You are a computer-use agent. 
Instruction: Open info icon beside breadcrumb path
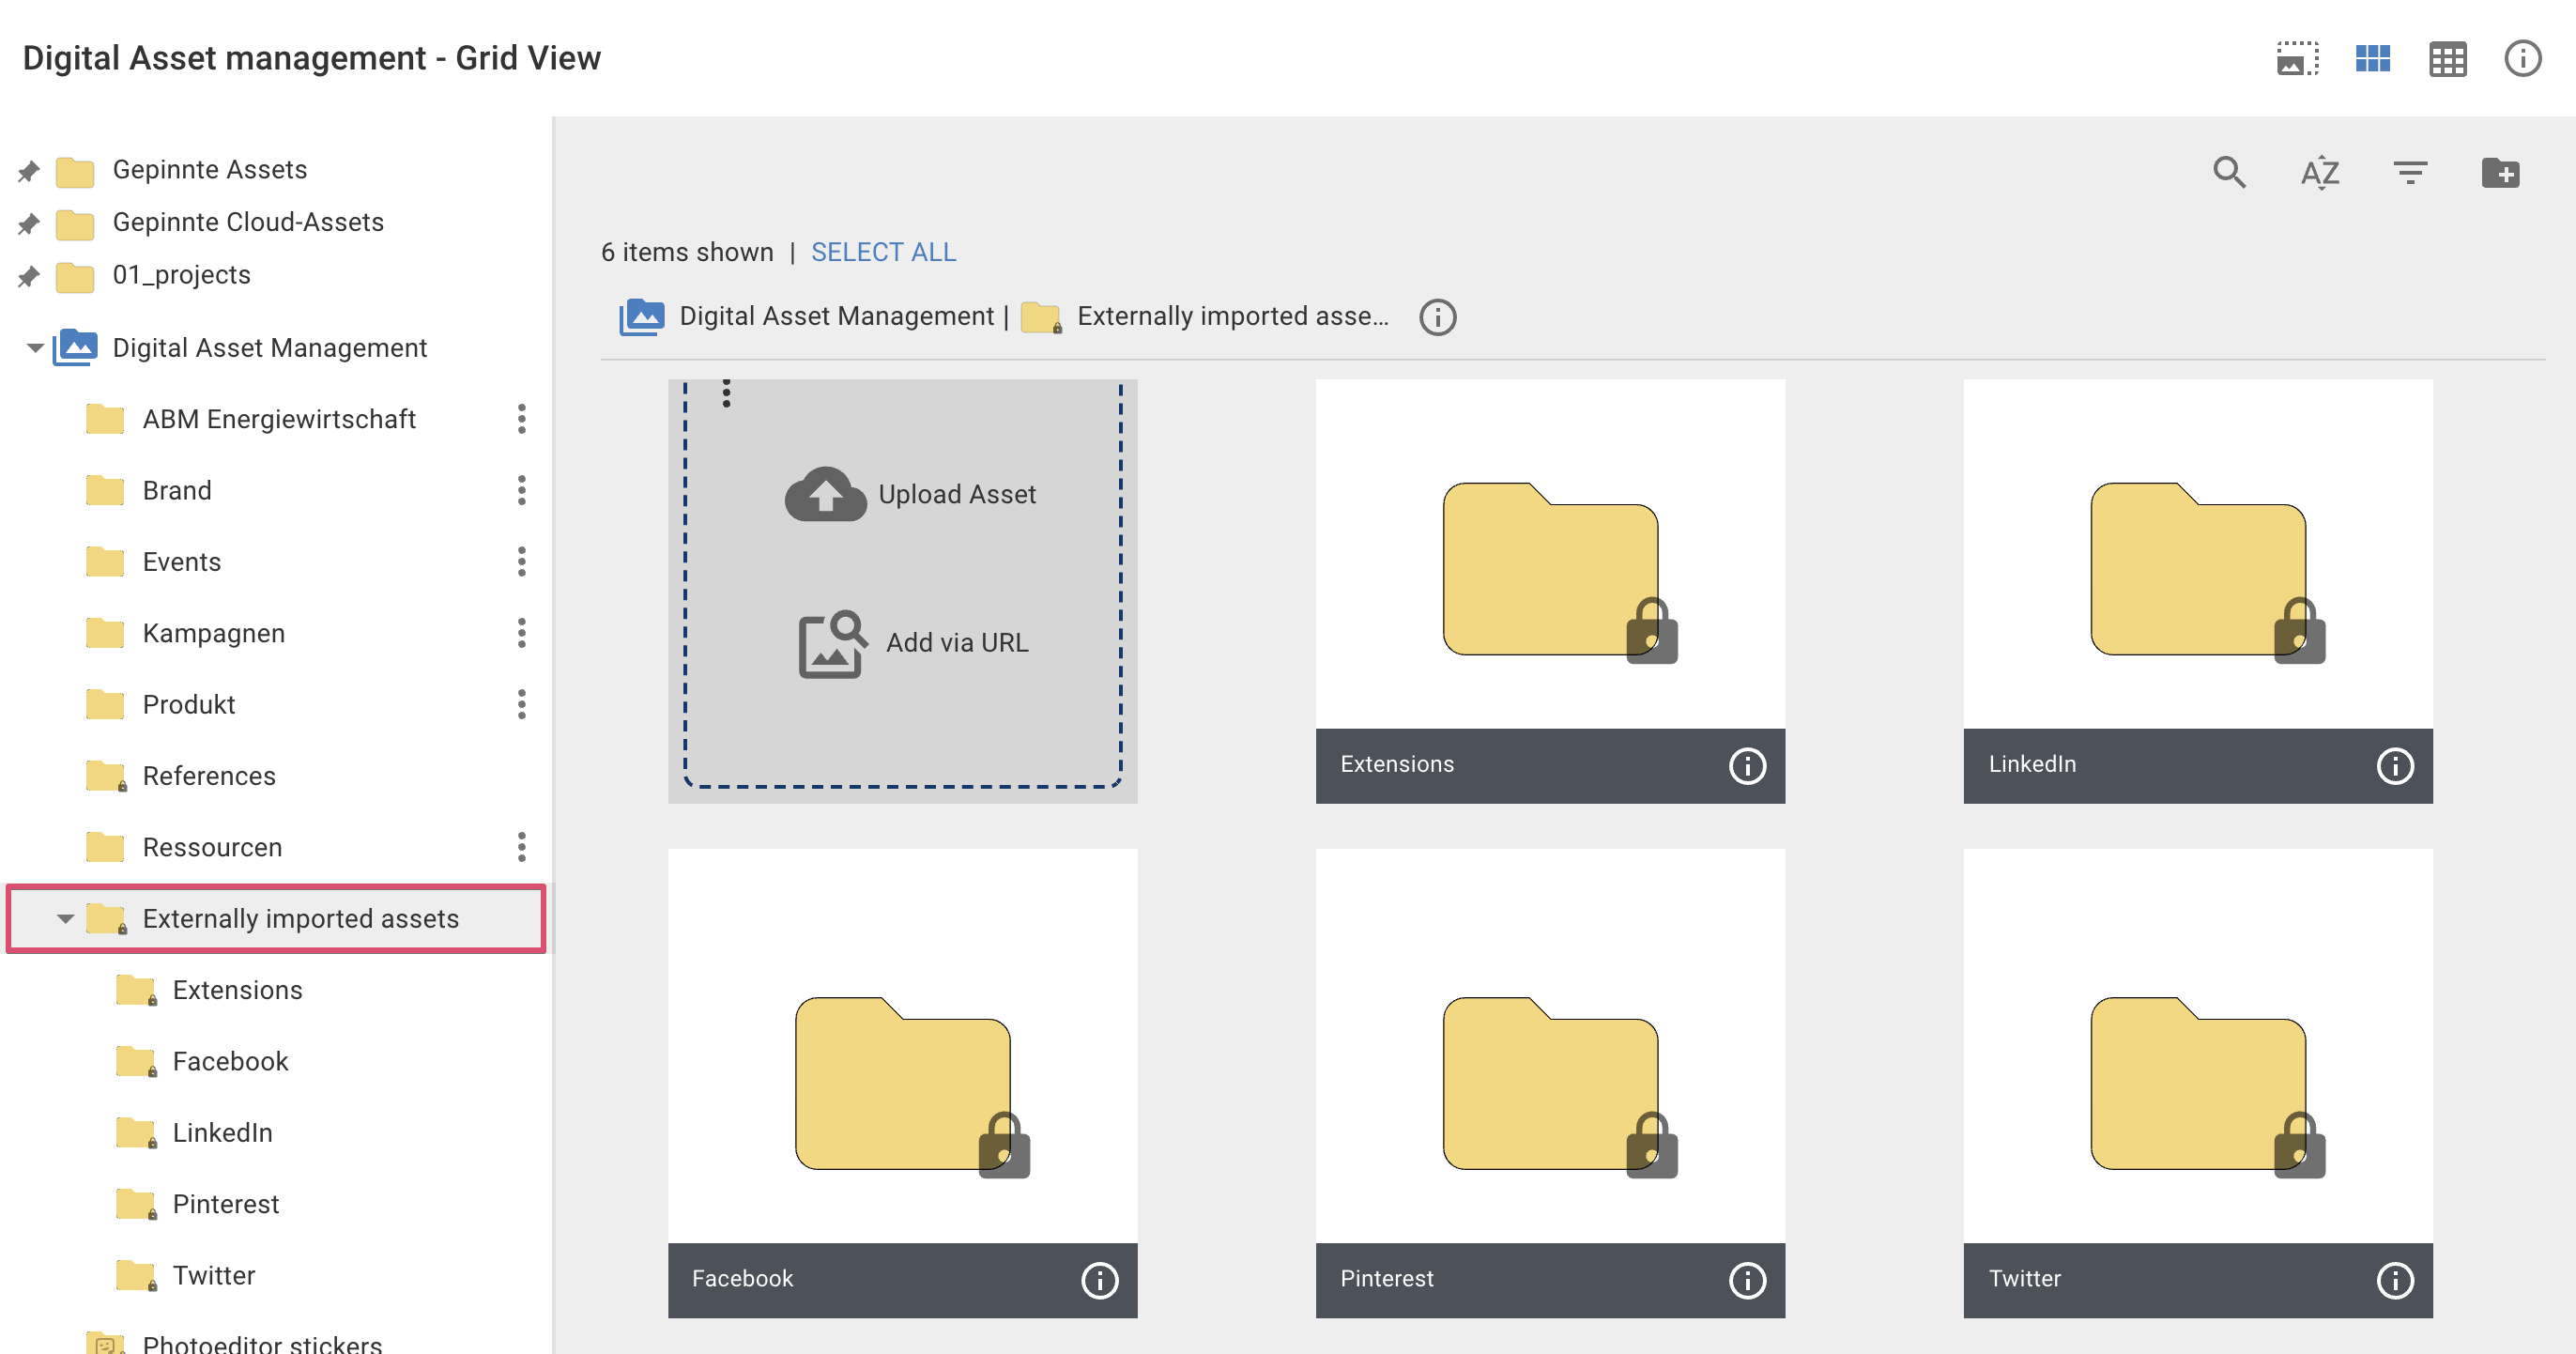(1437, 317)
